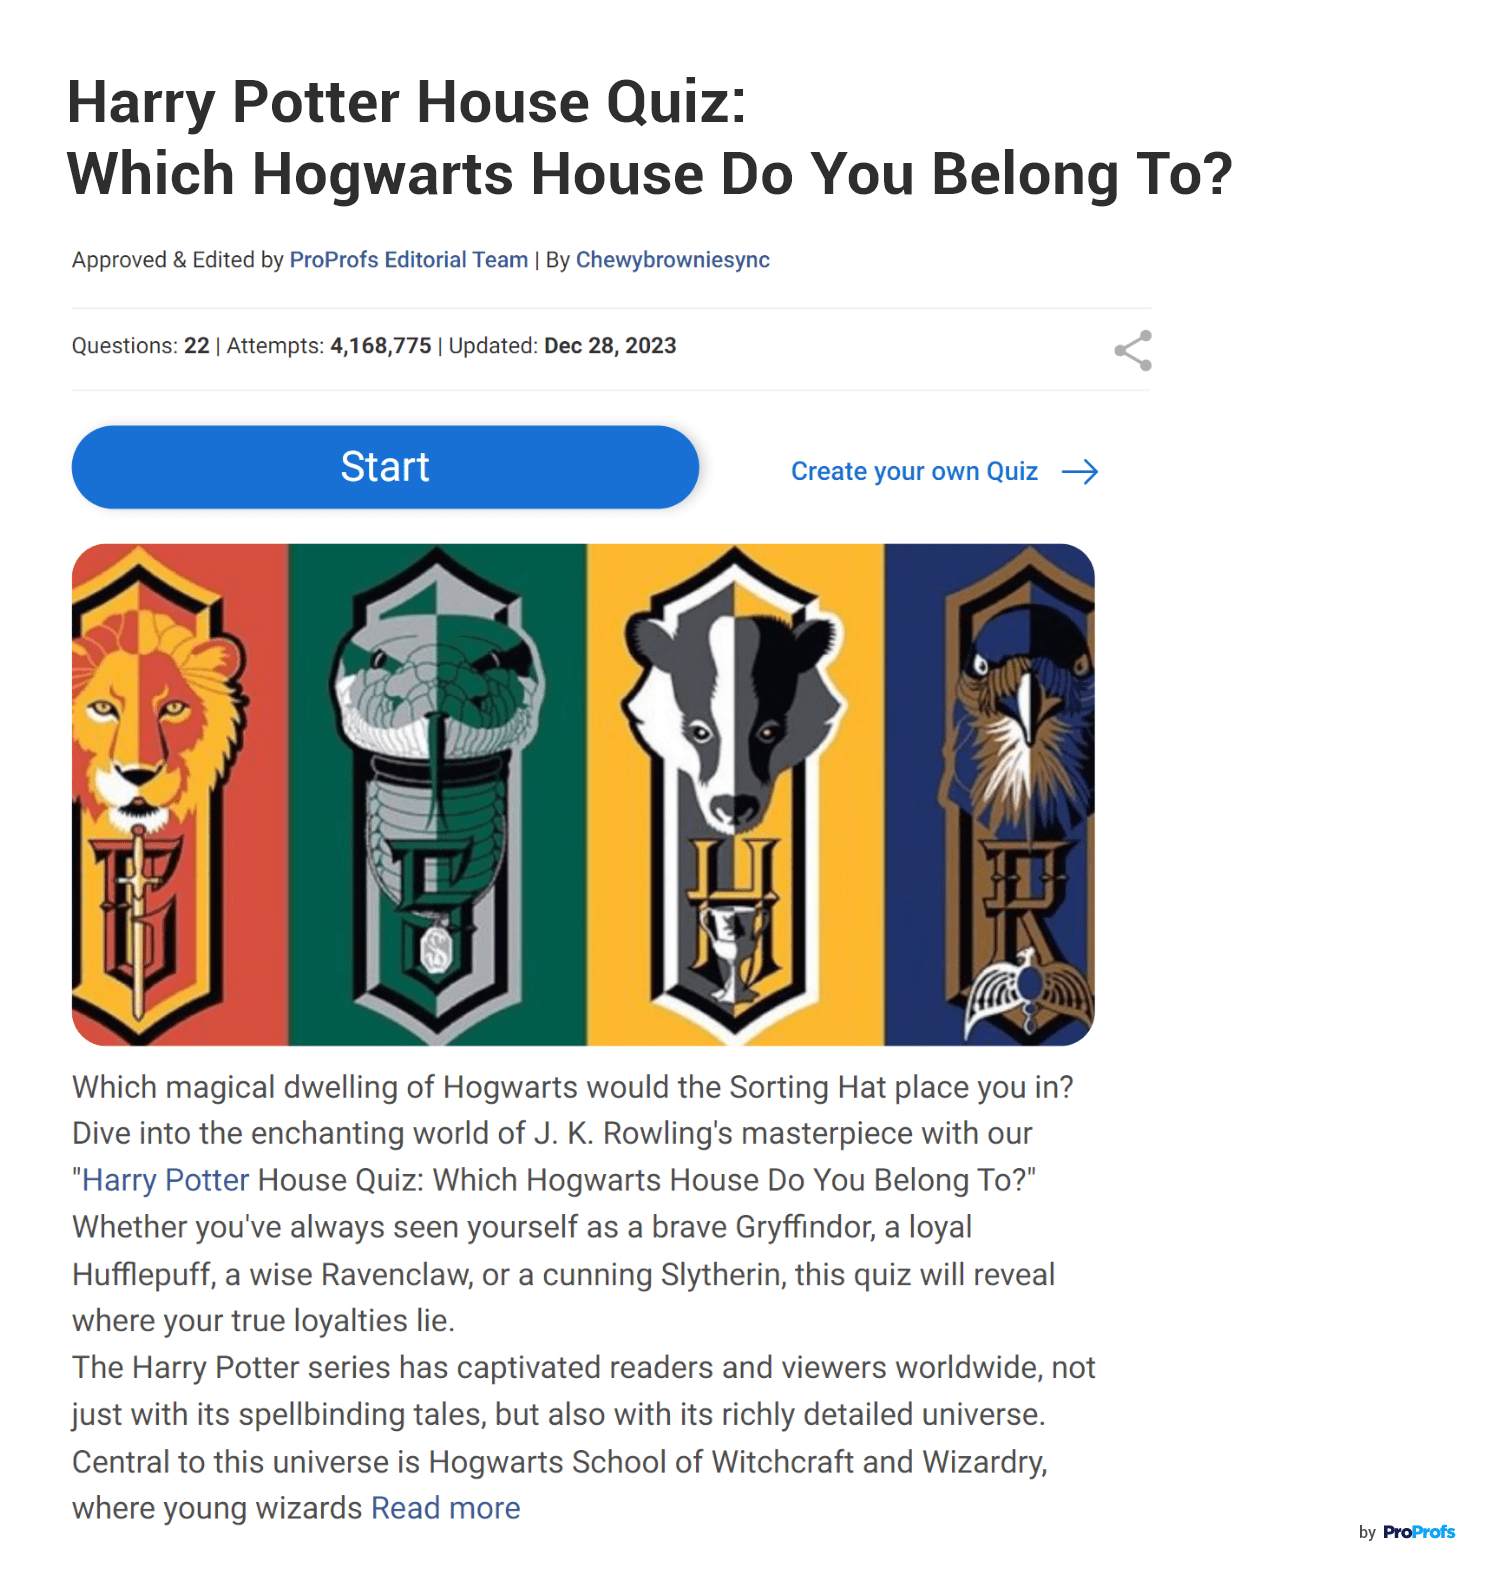
Task: Click the Updated: Dec 28, 2023 date
Action: click(x=562, y=346)
